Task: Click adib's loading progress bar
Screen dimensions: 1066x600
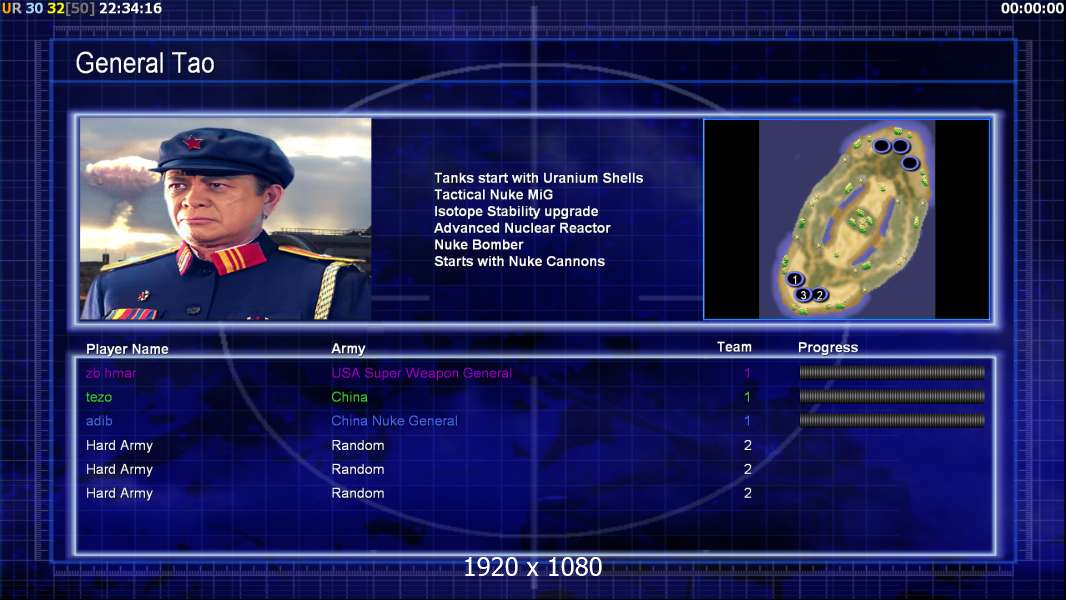Action: tap(892, 421)
